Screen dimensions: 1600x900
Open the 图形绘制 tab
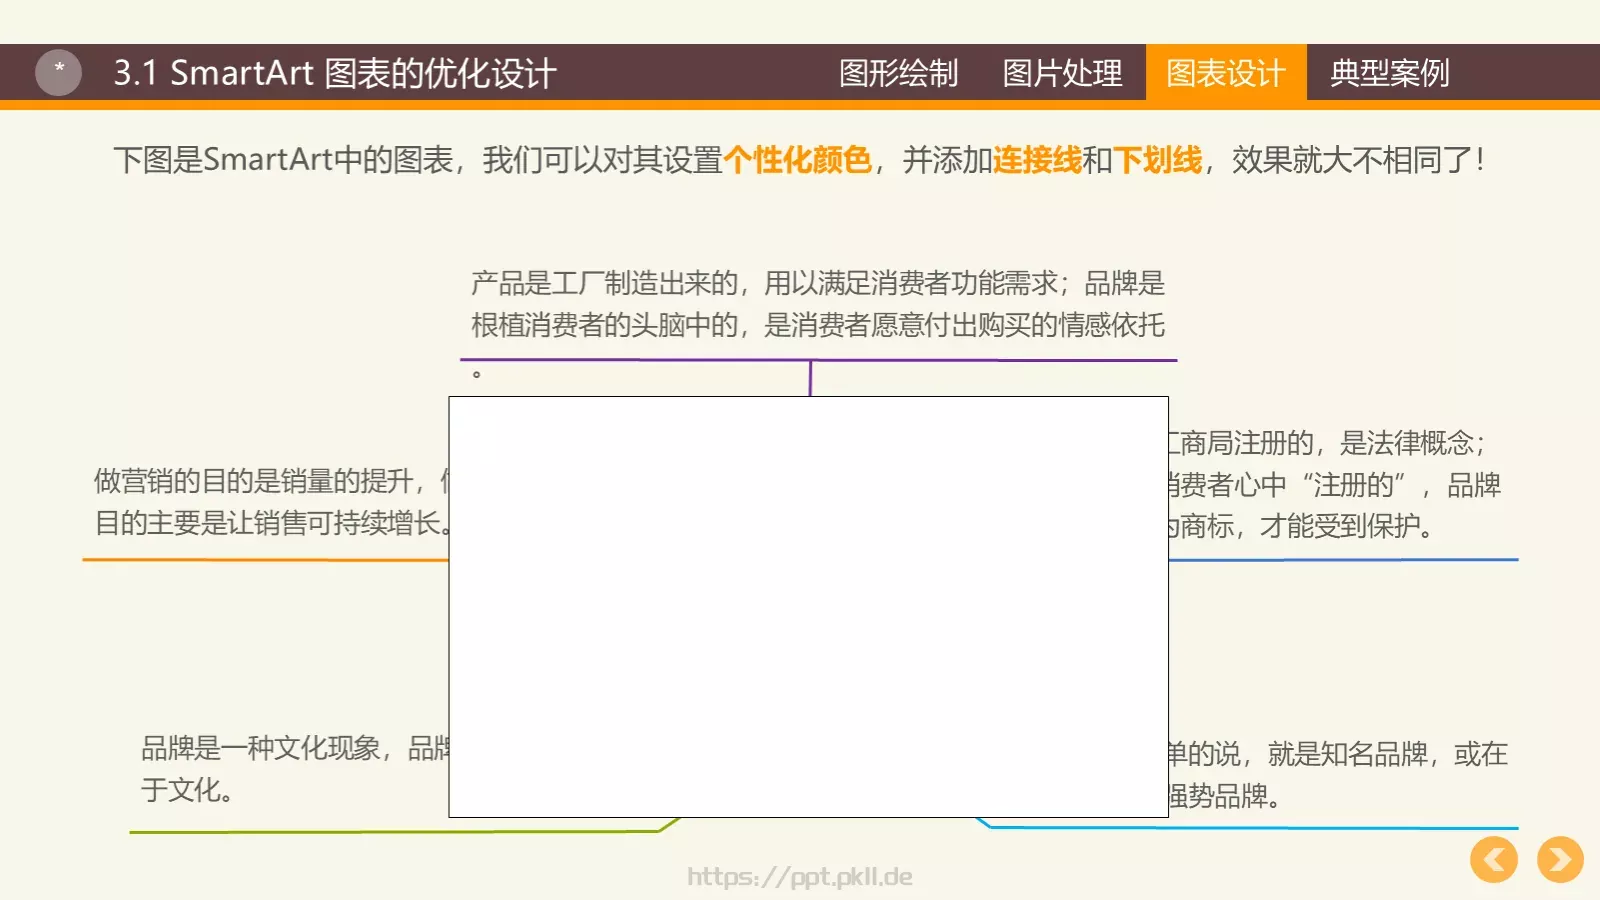click(898, 73)
